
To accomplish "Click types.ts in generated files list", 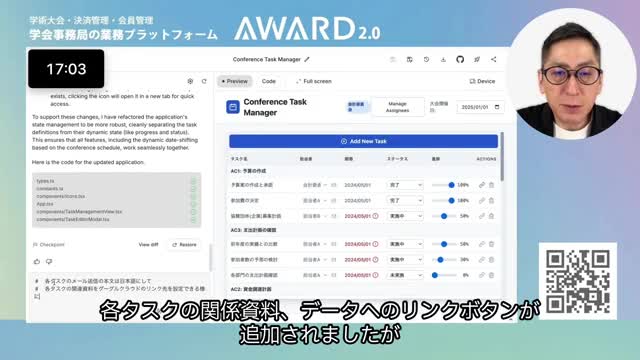I will point(45,181).
